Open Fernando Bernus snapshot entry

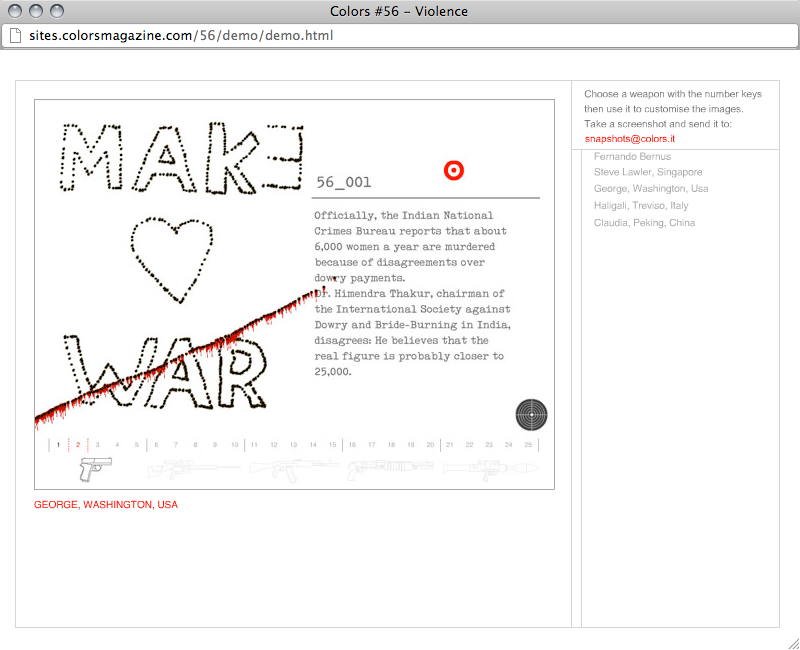pos(632,157)
